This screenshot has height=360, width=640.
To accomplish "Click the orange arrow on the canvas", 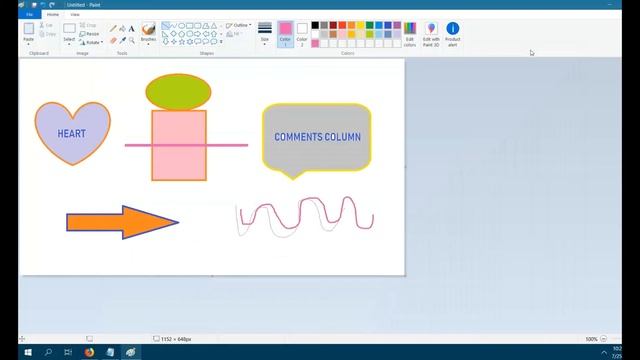I will [x=122, y=222].
